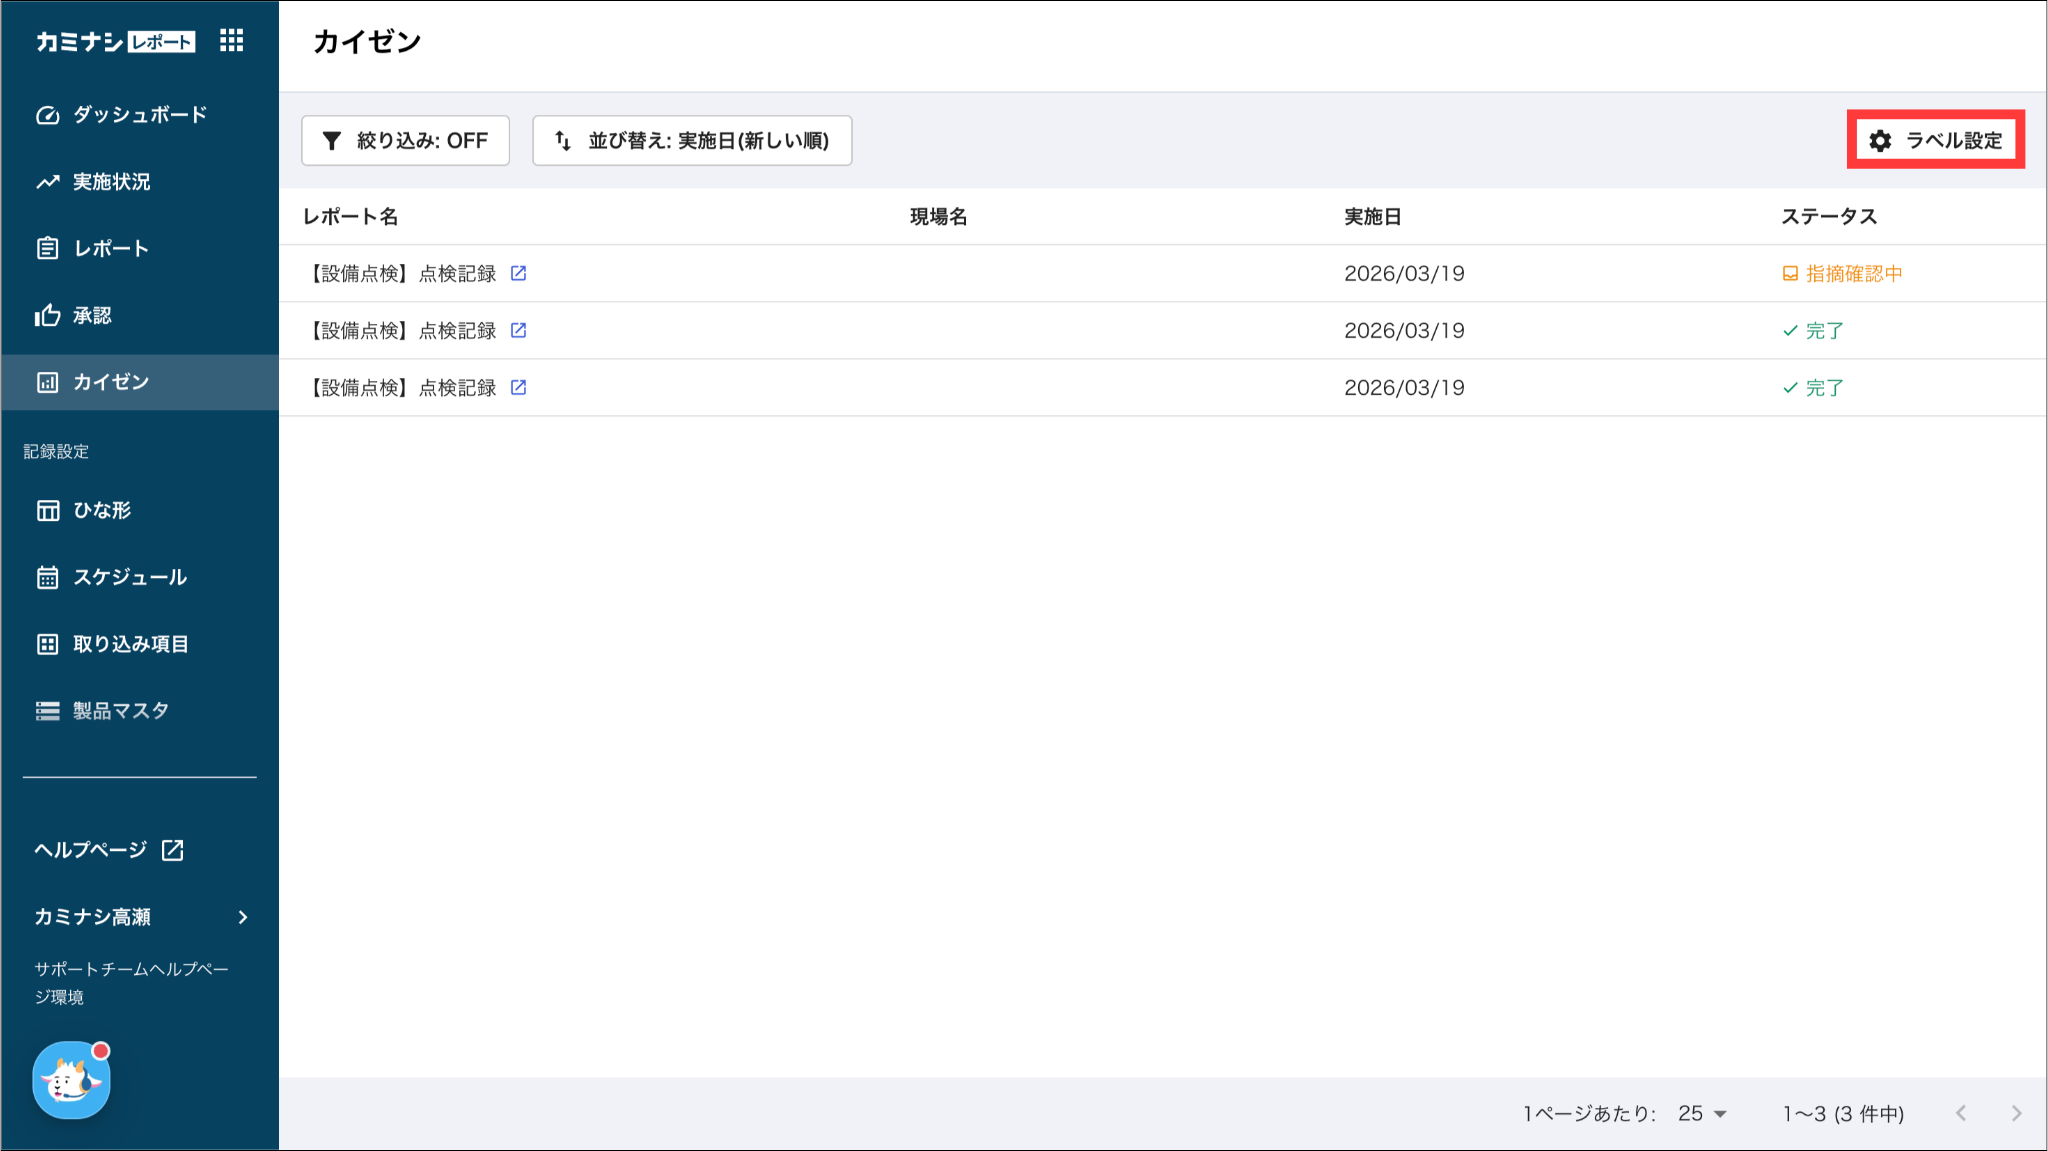Open external link icon of first 点検記録 report
The image size is (2048, 1151).
[518, 273]
